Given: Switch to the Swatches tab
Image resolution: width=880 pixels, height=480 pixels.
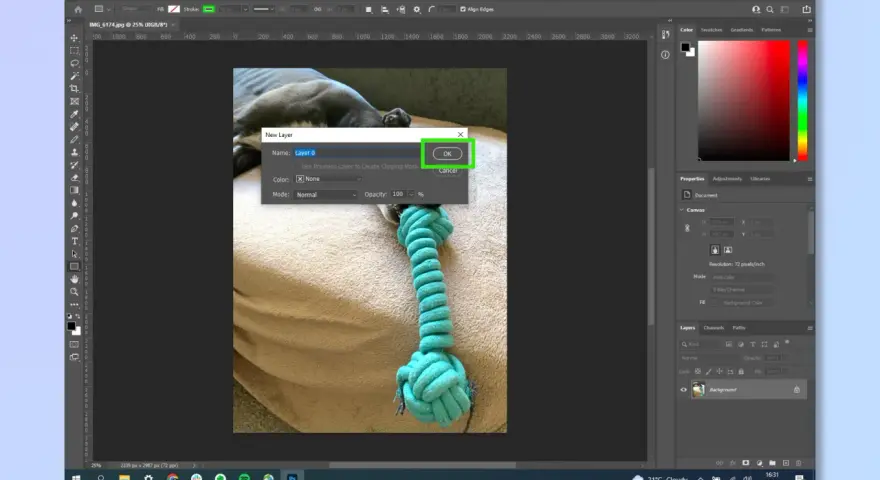Looking at the screenshot, I should tap(711, 30).
